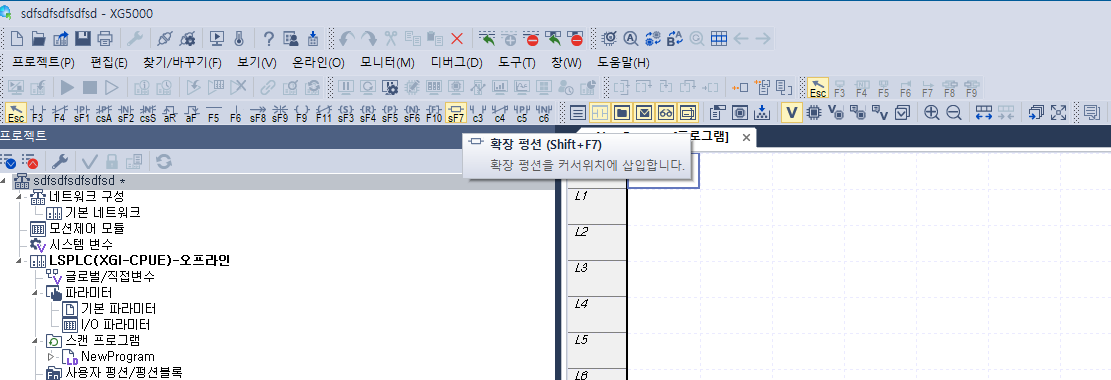1111x380 pixels.
Task: Print with the printer toolbar icon
Action: click(x=105, y=38)
